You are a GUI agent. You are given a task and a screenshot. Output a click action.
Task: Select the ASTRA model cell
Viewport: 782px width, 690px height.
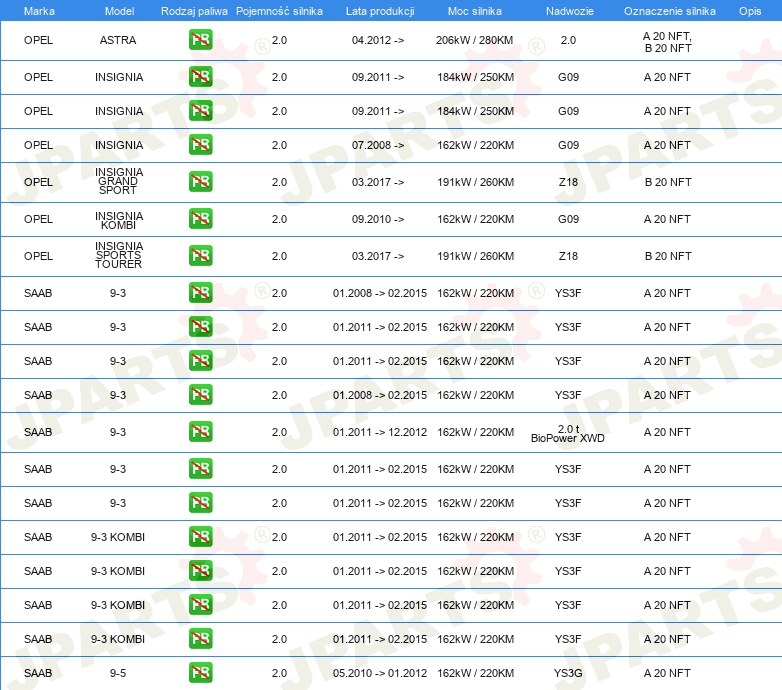coord(118,40)
